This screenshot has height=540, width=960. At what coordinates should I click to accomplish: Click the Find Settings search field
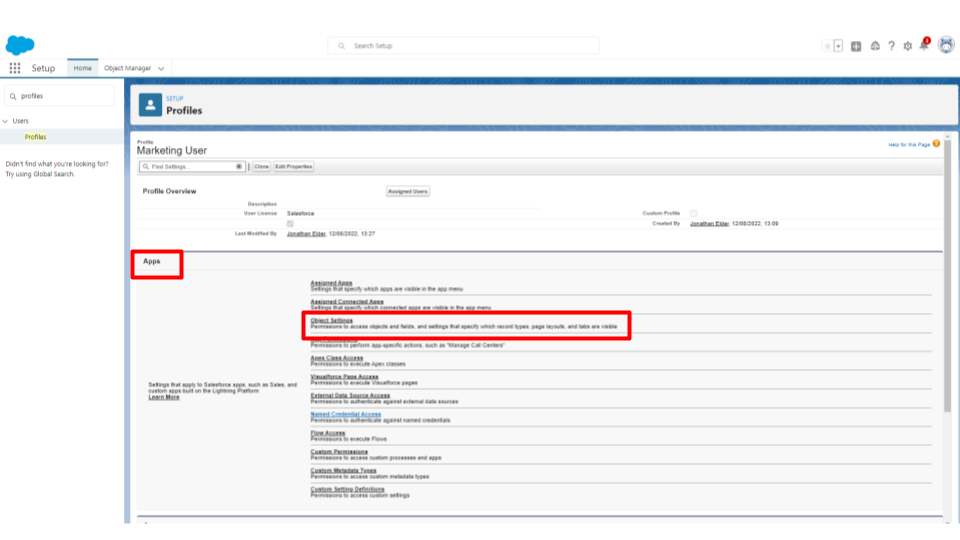click(192, 167)
